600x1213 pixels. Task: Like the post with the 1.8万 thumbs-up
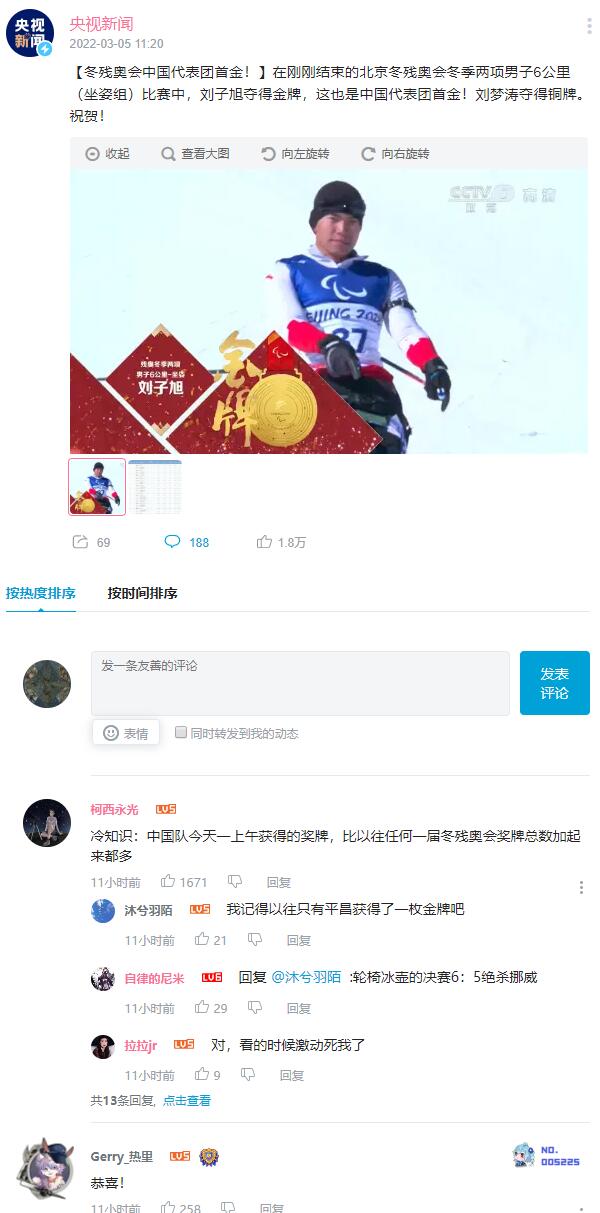click(264, 541)
